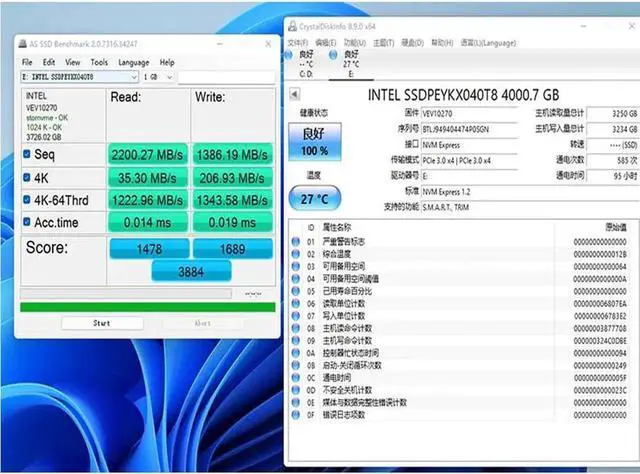Click status icon for attribute 01 严重警告标志

[x=295, y=241]
